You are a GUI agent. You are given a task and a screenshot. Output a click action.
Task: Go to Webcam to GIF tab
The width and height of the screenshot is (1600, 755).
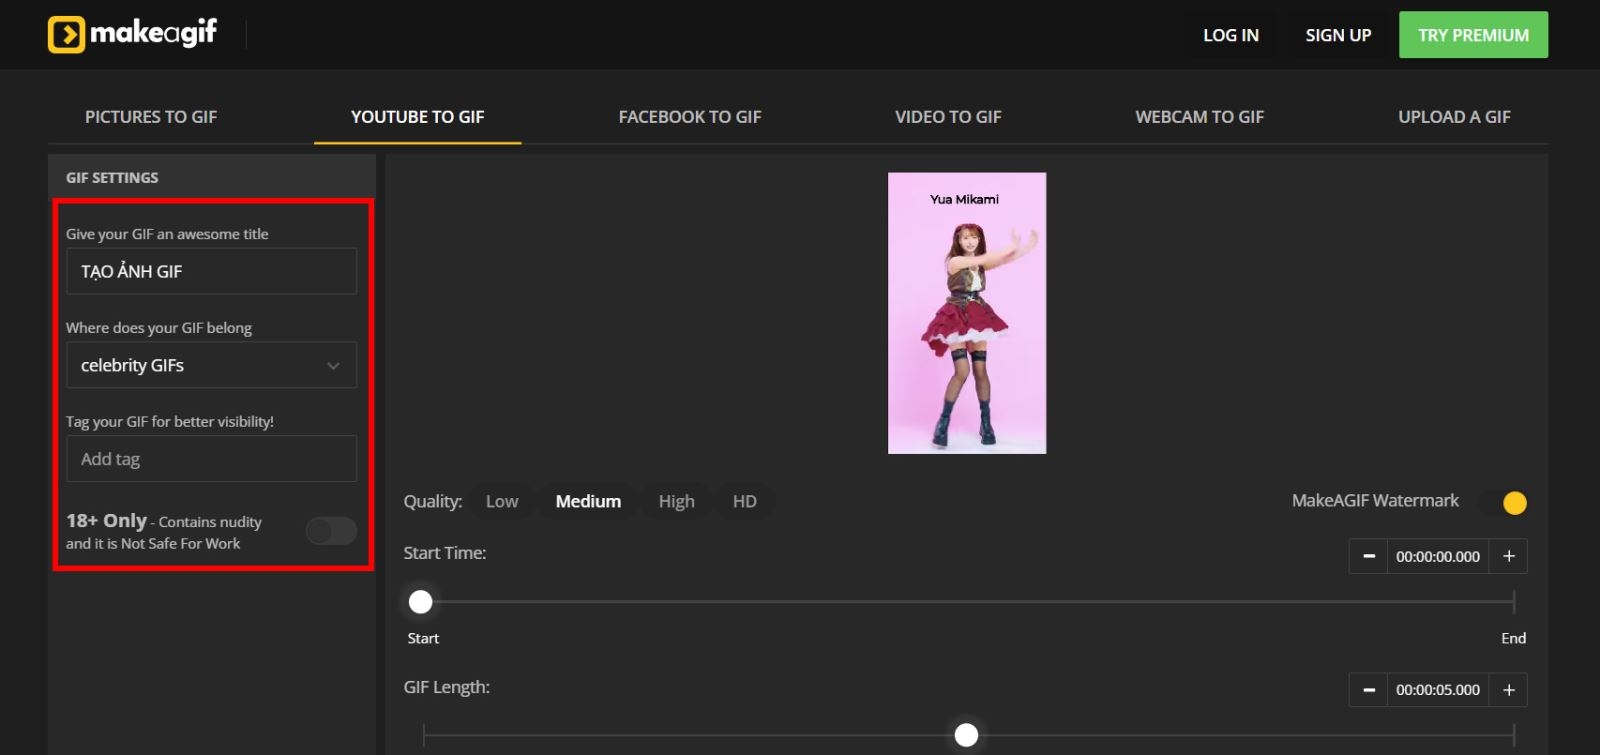pos(1199,117)
